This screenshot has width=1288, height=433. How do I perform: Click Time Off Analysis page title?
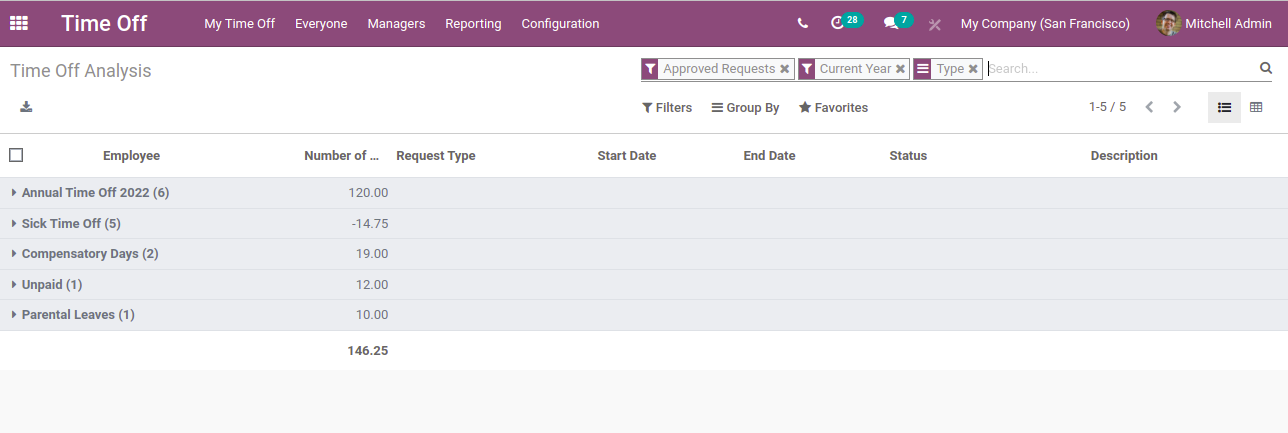81,71
